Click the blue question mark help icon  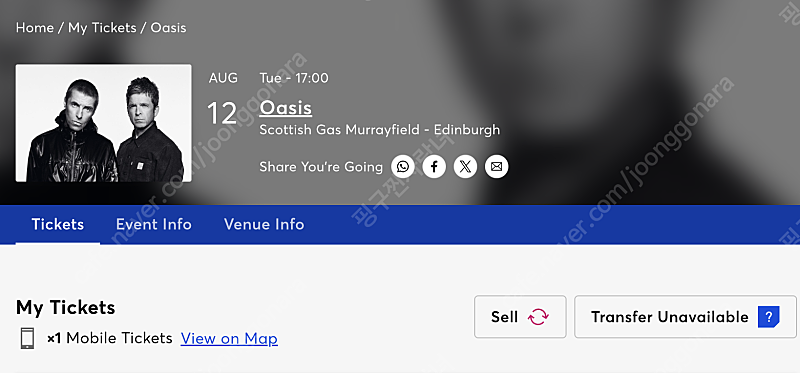768,317
